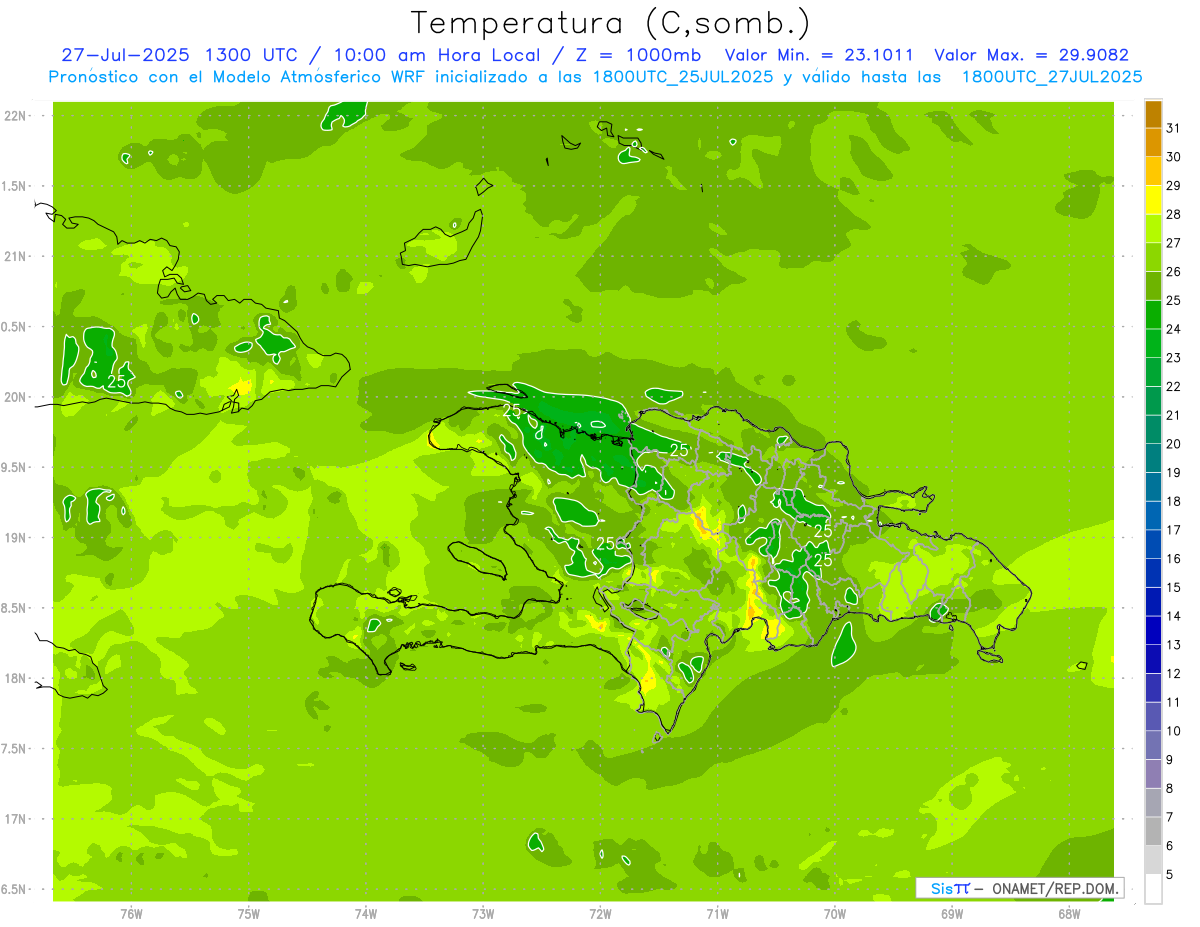
Task: Click the colorbar label 14
Action: coord(1174,616)
